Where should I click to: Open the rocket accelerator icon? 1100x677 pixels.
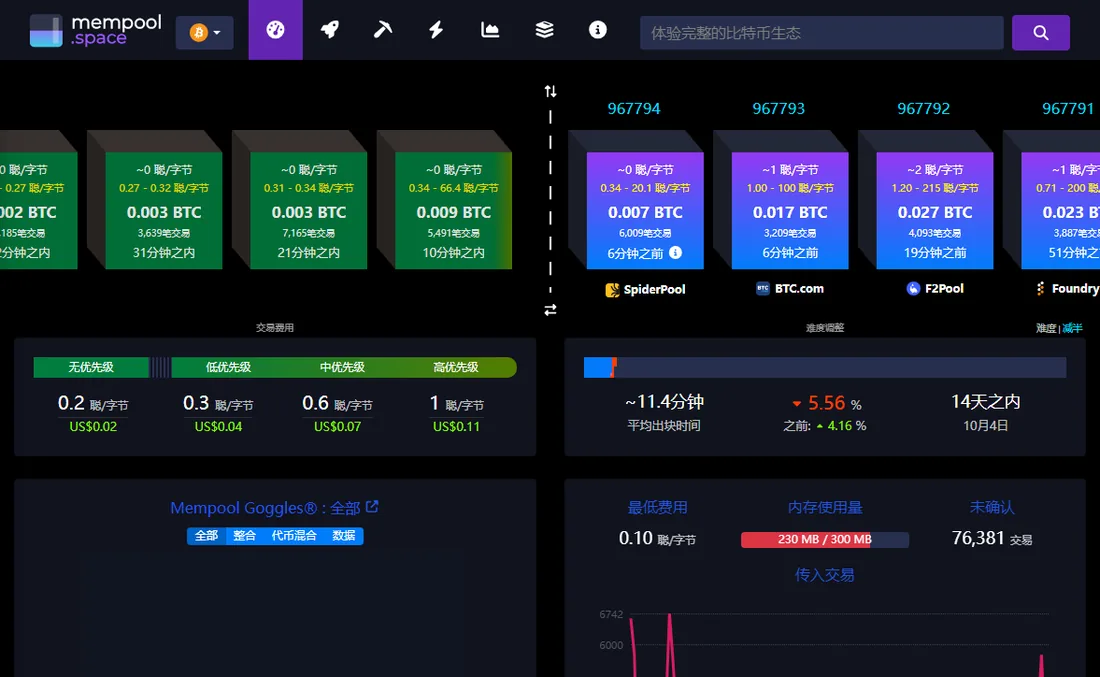329,29
